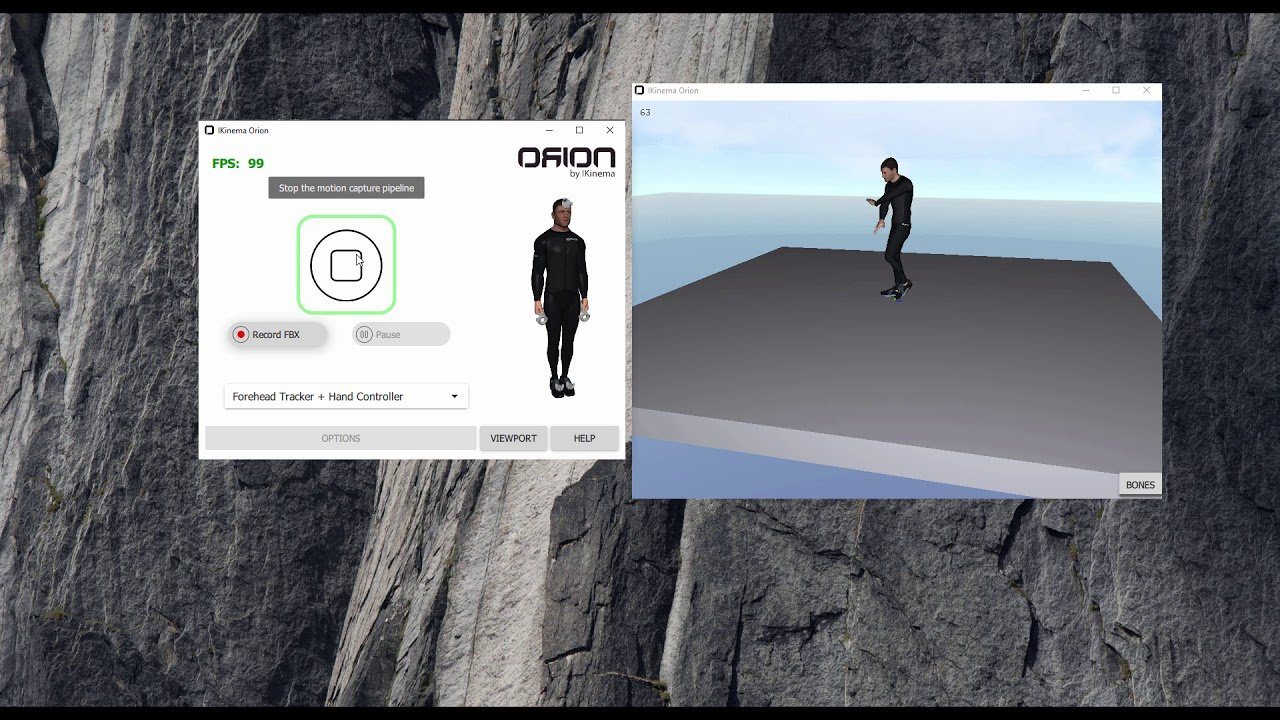Show BONES in the 3D viewport
1280x720 pixels.
click(x=1139, y=483)
